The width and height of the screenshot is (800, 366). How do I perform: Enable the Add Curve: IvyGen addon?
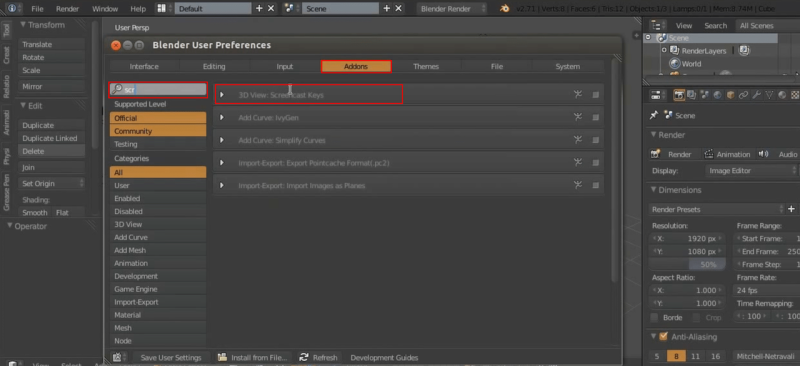595,117
